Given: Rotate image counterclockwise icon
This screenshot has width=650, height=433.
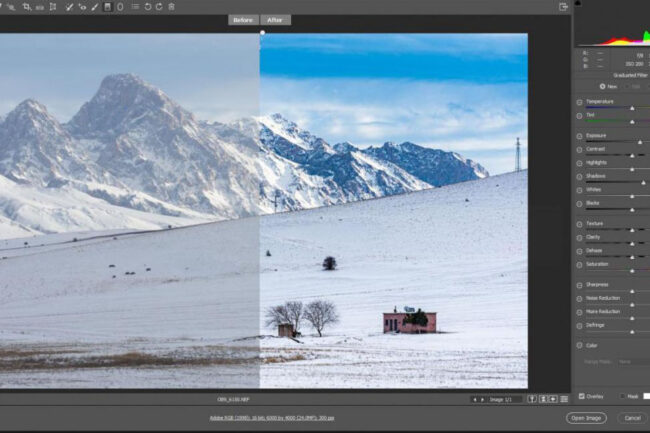Looking at the screenshot, I should point(147,7).
